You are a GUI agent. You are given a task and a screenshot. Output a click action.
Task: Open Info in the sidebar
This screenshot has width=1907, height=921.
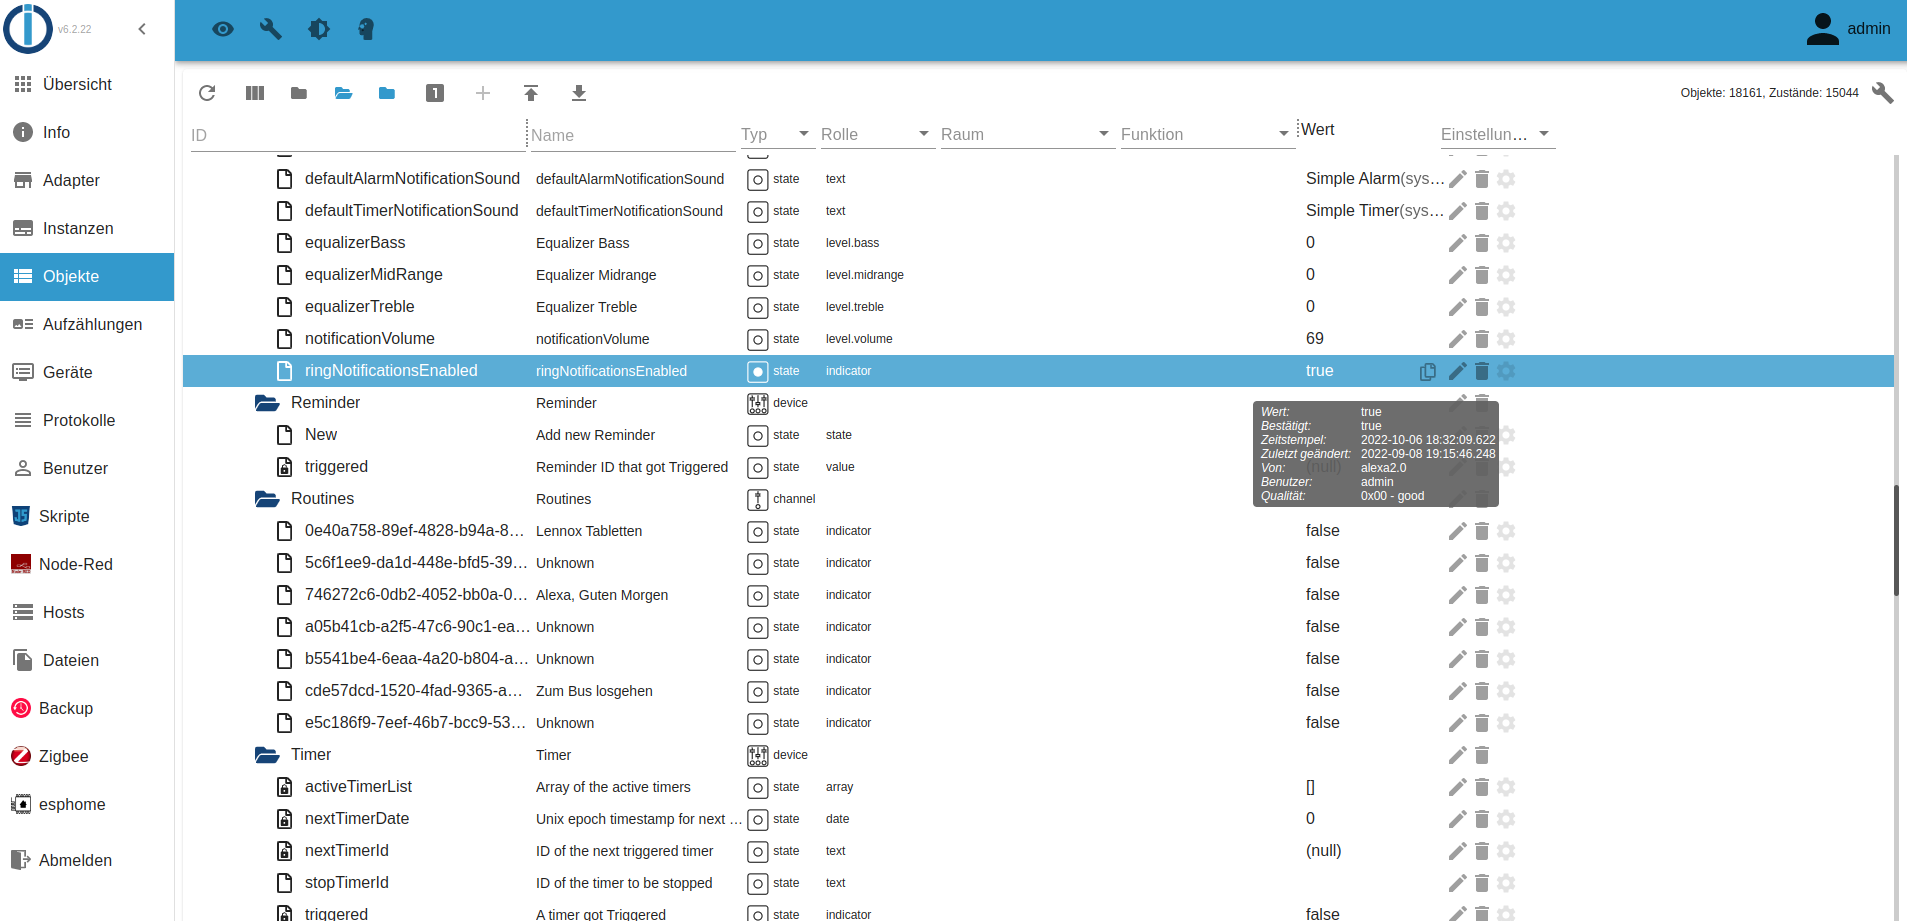click(87, 132)
